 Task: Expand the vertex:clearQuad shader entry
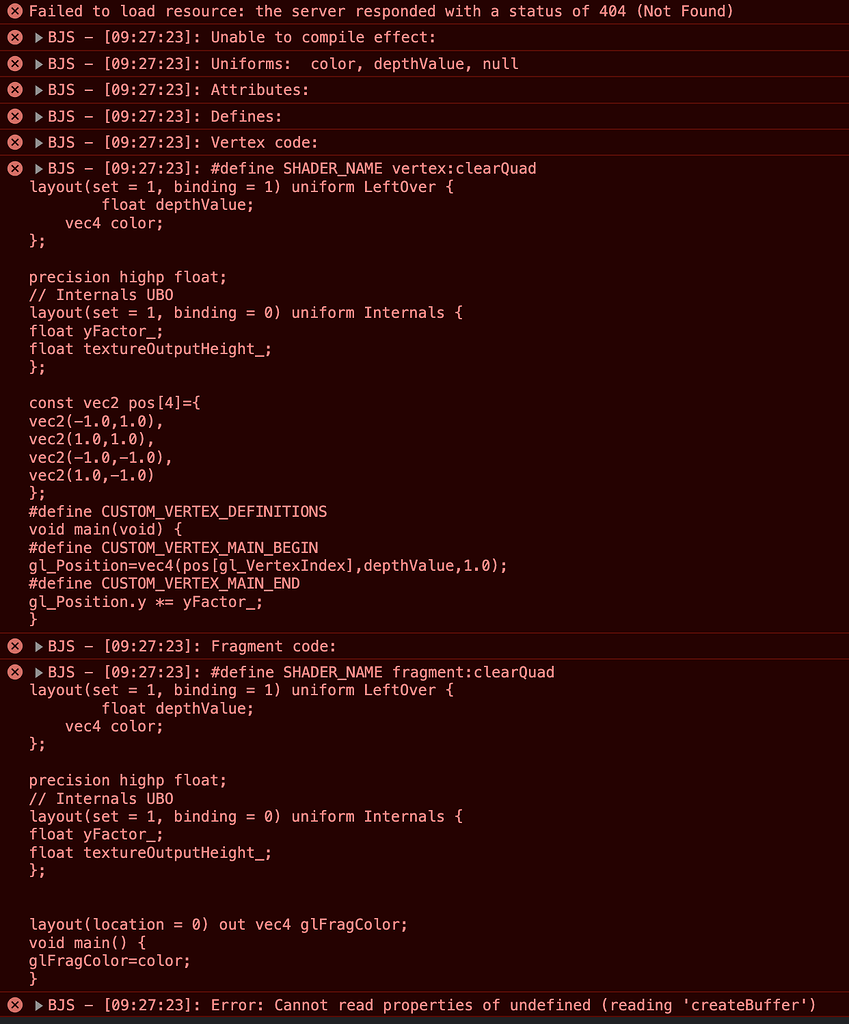click(39, 168)
